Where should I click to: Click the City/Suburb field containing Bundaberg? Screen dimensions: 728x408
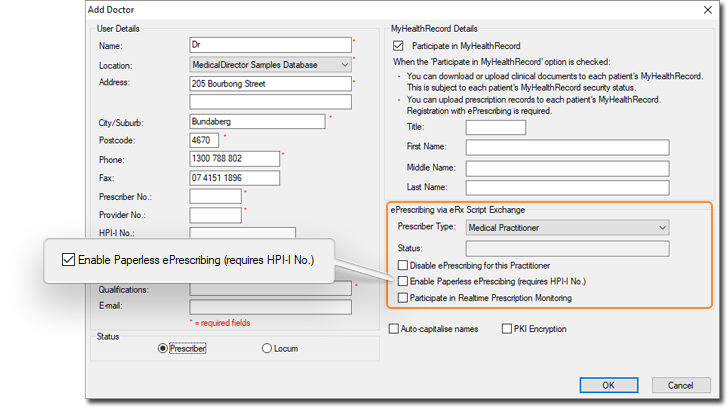point(257,122)
